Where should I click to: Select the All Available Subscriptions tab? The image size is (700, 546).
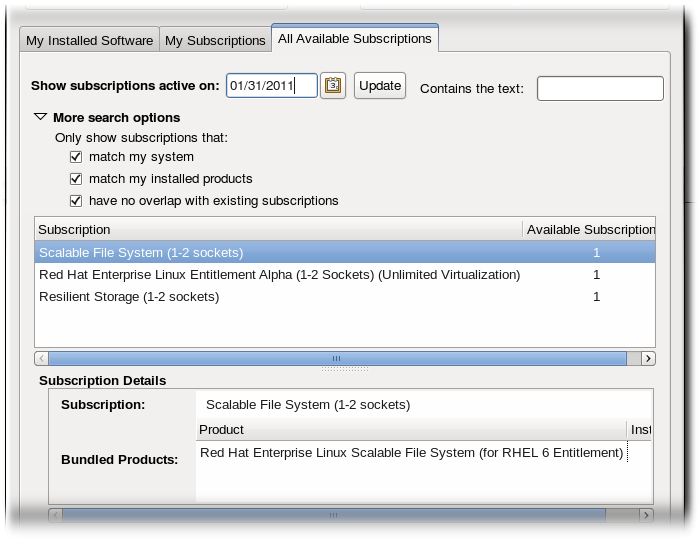(x=355, y=38)
